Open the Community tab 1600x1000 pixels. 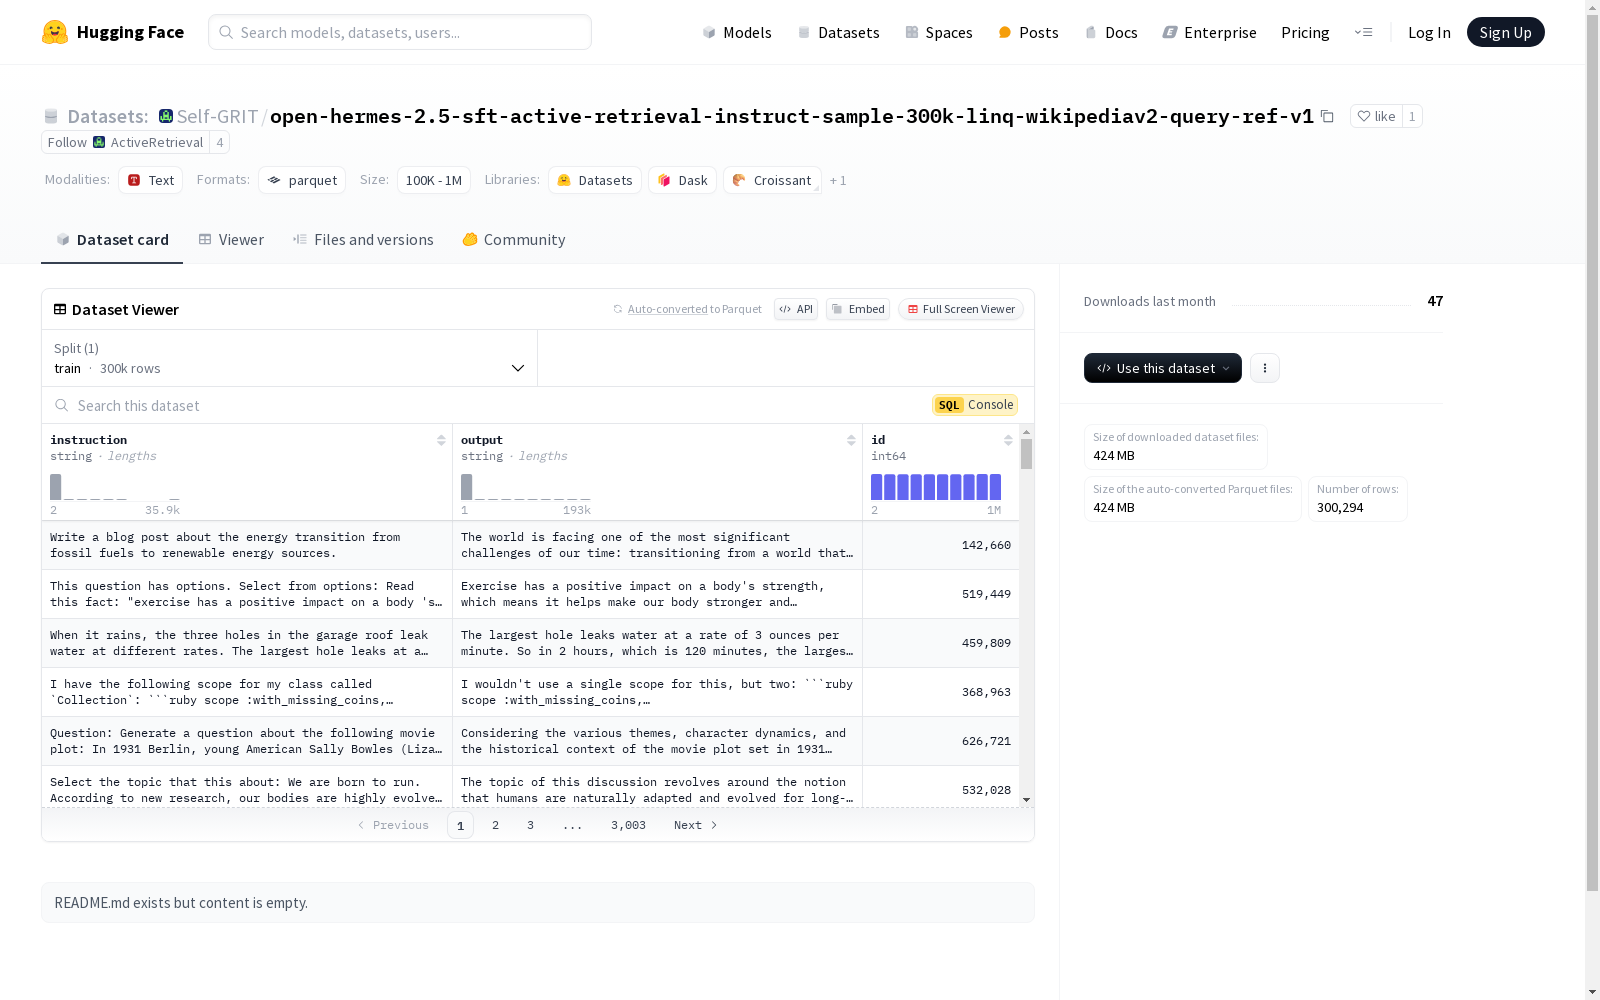pos(514,240)
